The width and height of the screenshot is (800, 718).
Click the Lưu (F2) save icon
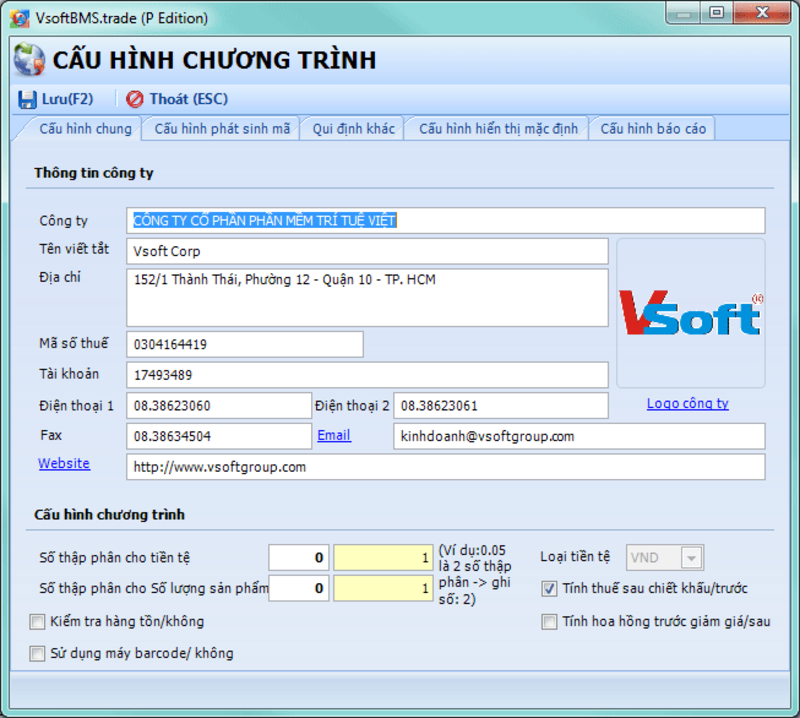(x=26, y=99)
